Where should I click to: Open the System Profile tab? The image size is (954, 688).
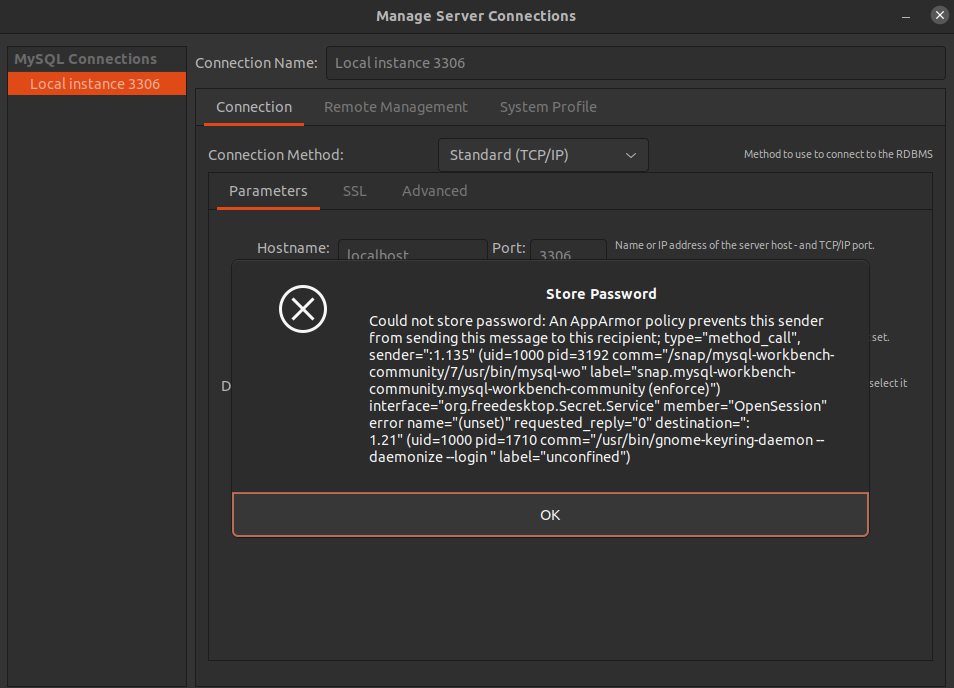click(x=548, y=107)
